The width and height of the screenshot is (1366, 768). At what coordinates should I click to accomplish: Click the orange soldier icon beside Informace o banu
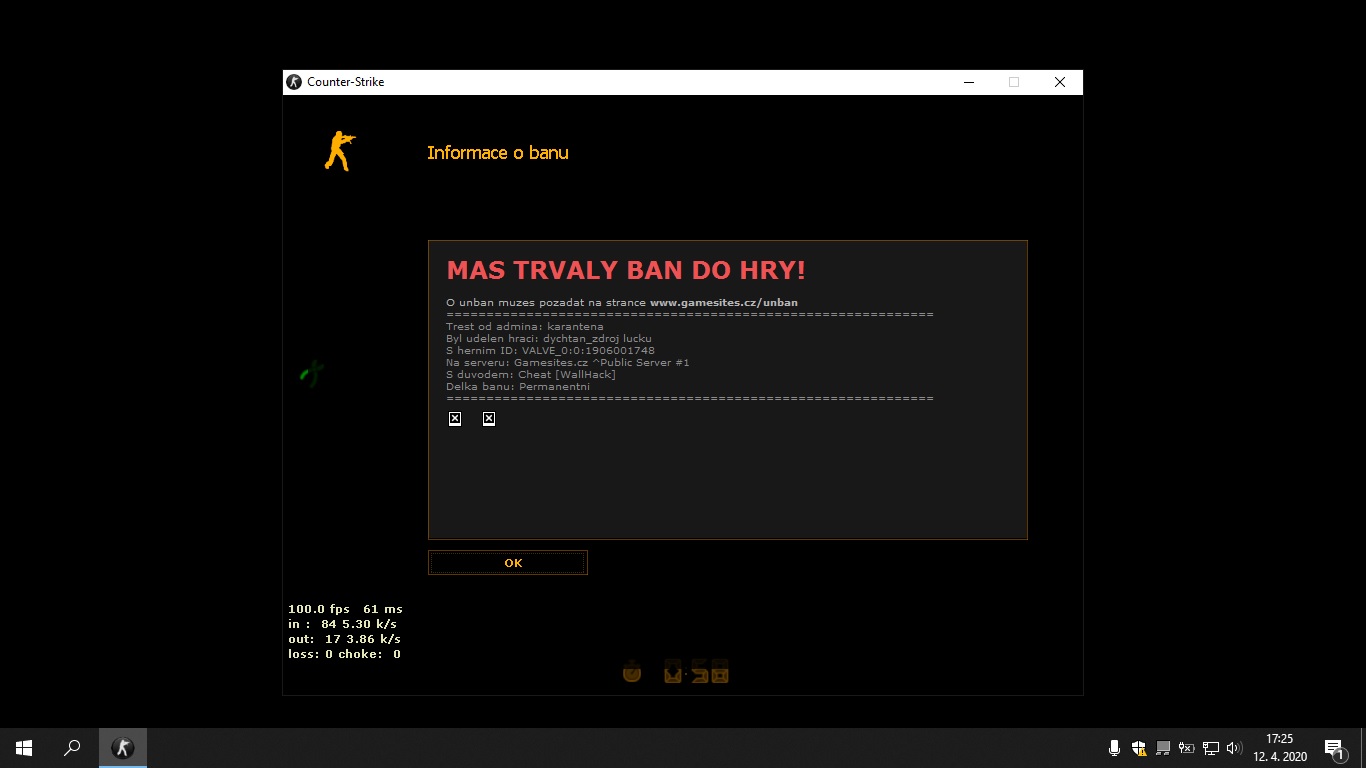[339, 151]
